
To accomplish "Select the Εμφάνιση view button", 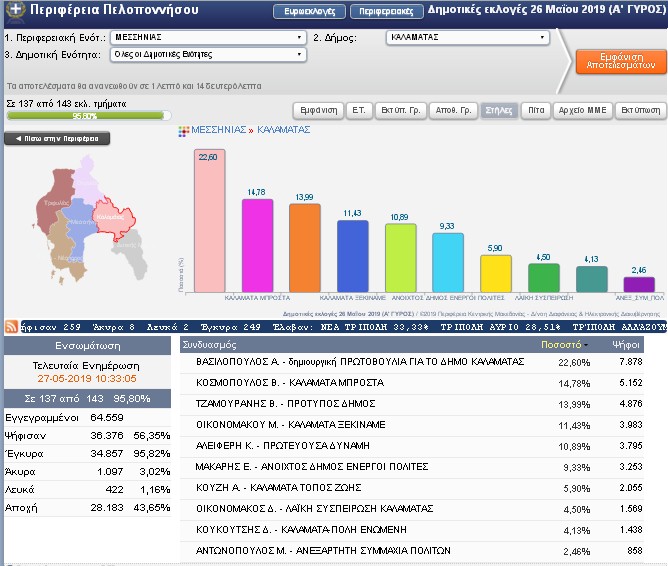I will click(319, 111).
